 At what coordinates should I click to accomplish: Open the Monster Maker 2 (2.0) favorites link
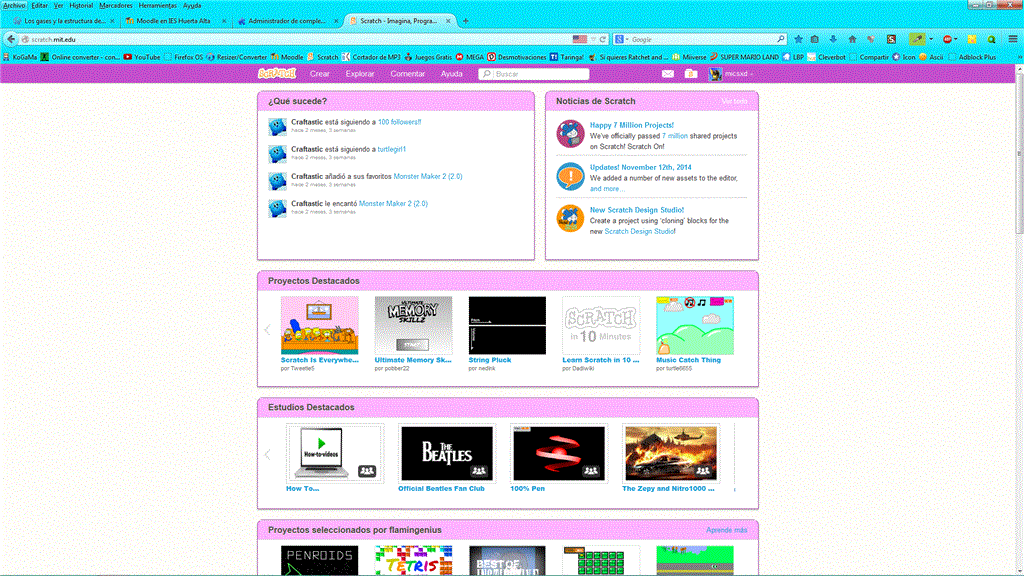(427, 176)
